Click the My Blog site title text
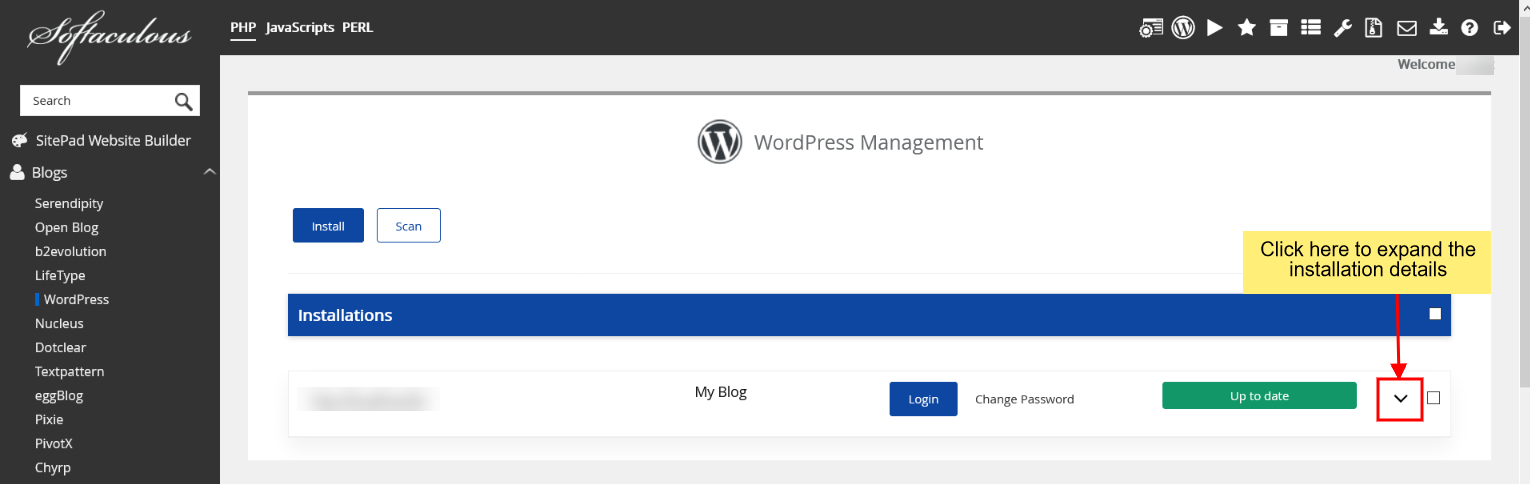Viewport: 1530px width, 484px height. click(x=721, y=392)
